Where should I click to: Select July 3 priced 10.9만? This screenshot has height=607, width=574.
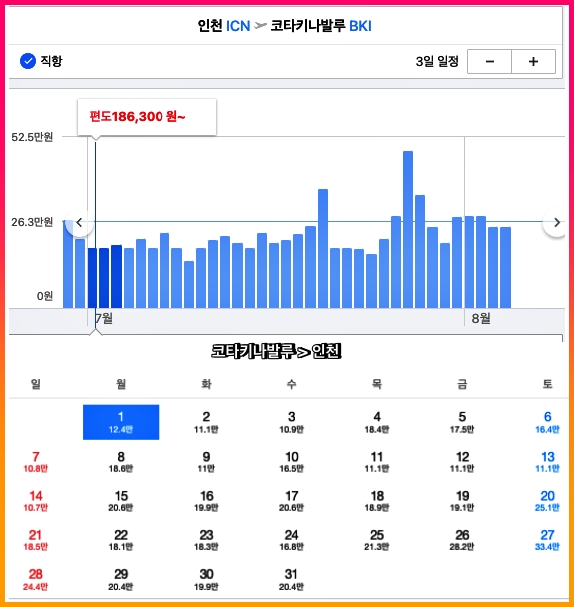coord(291,422)
